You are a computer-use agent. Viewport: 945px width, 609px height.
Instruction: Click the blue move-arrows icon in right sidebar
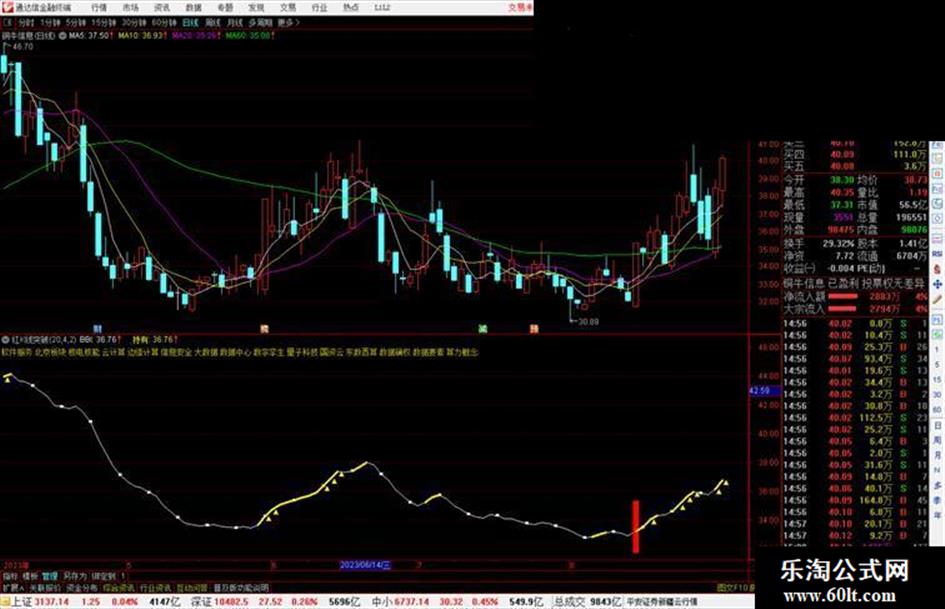(x=937, y=284)
